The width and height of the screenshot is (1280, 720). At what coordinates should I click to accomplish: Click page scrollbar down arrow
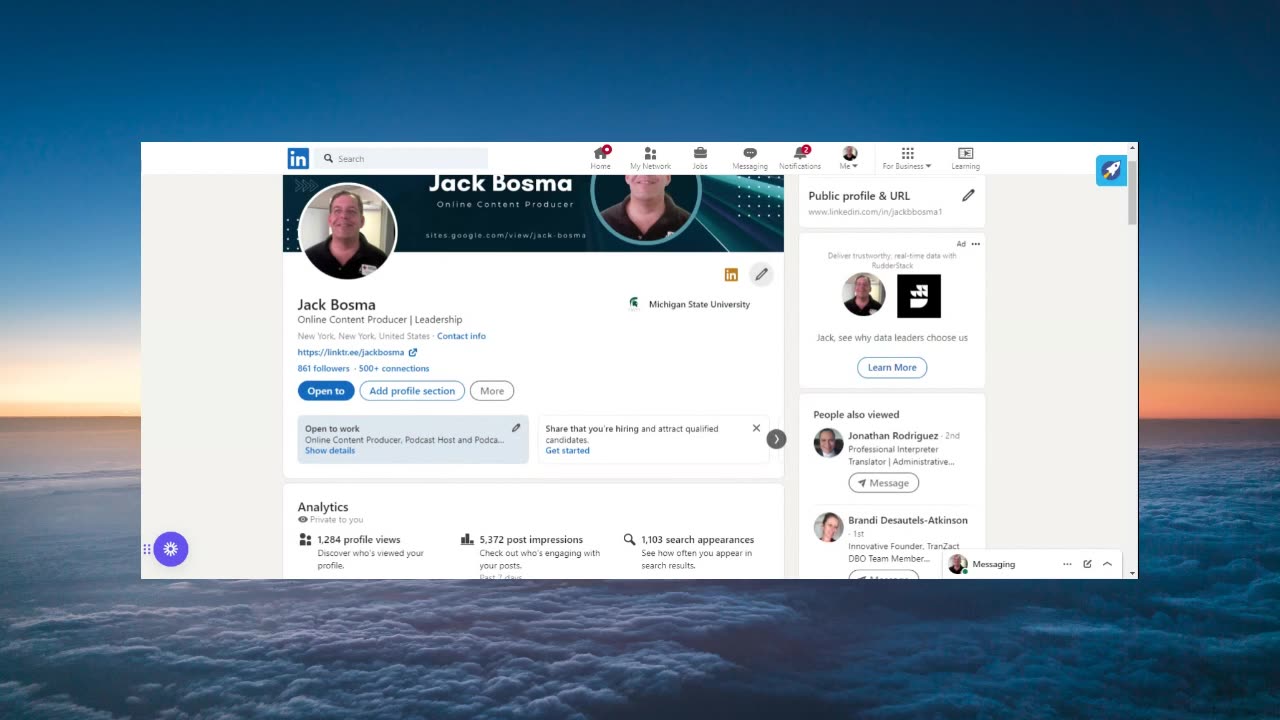(1132, 573)
